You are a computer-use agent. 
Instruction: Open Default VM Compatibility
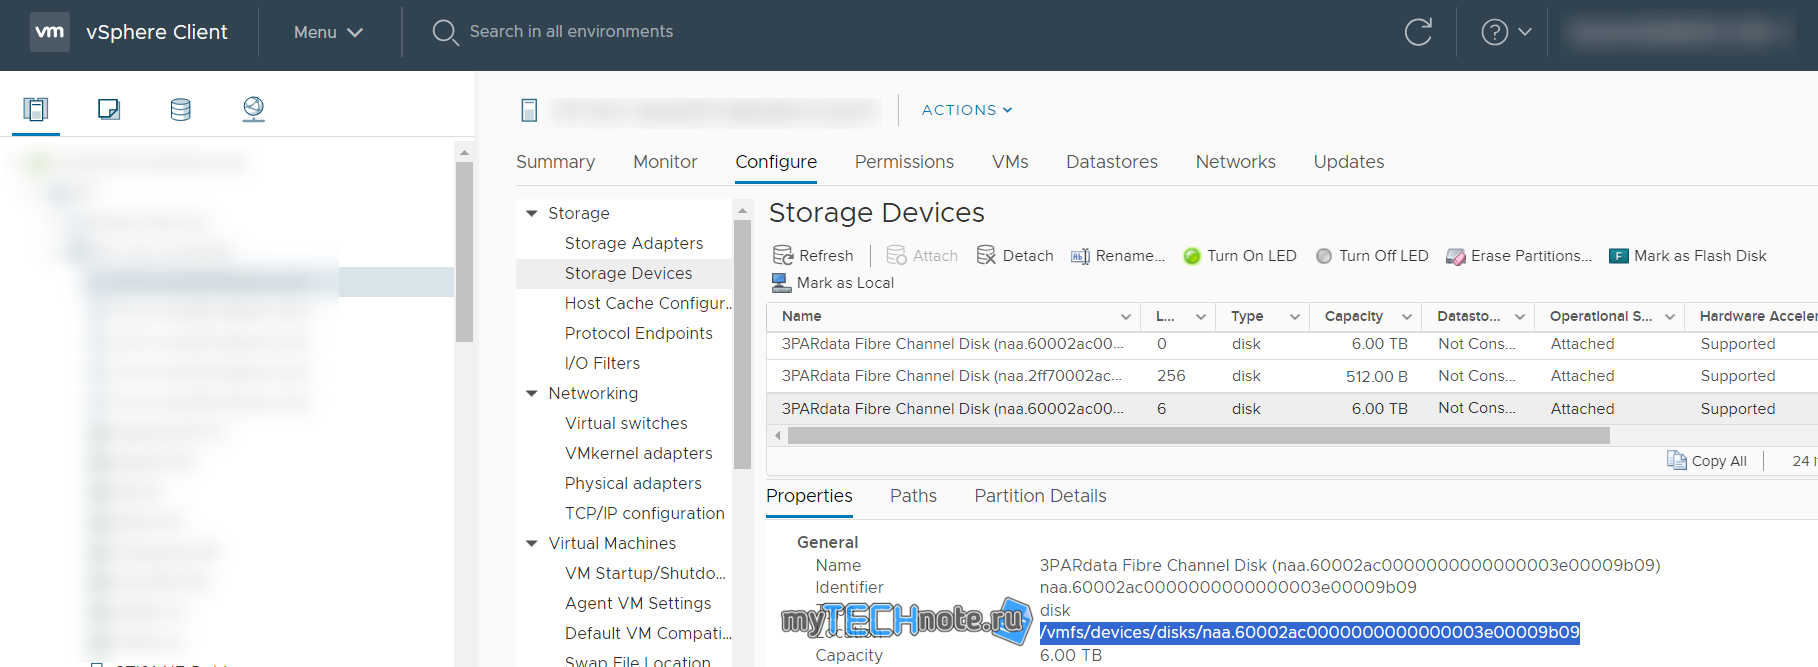[x=648, y=633]
